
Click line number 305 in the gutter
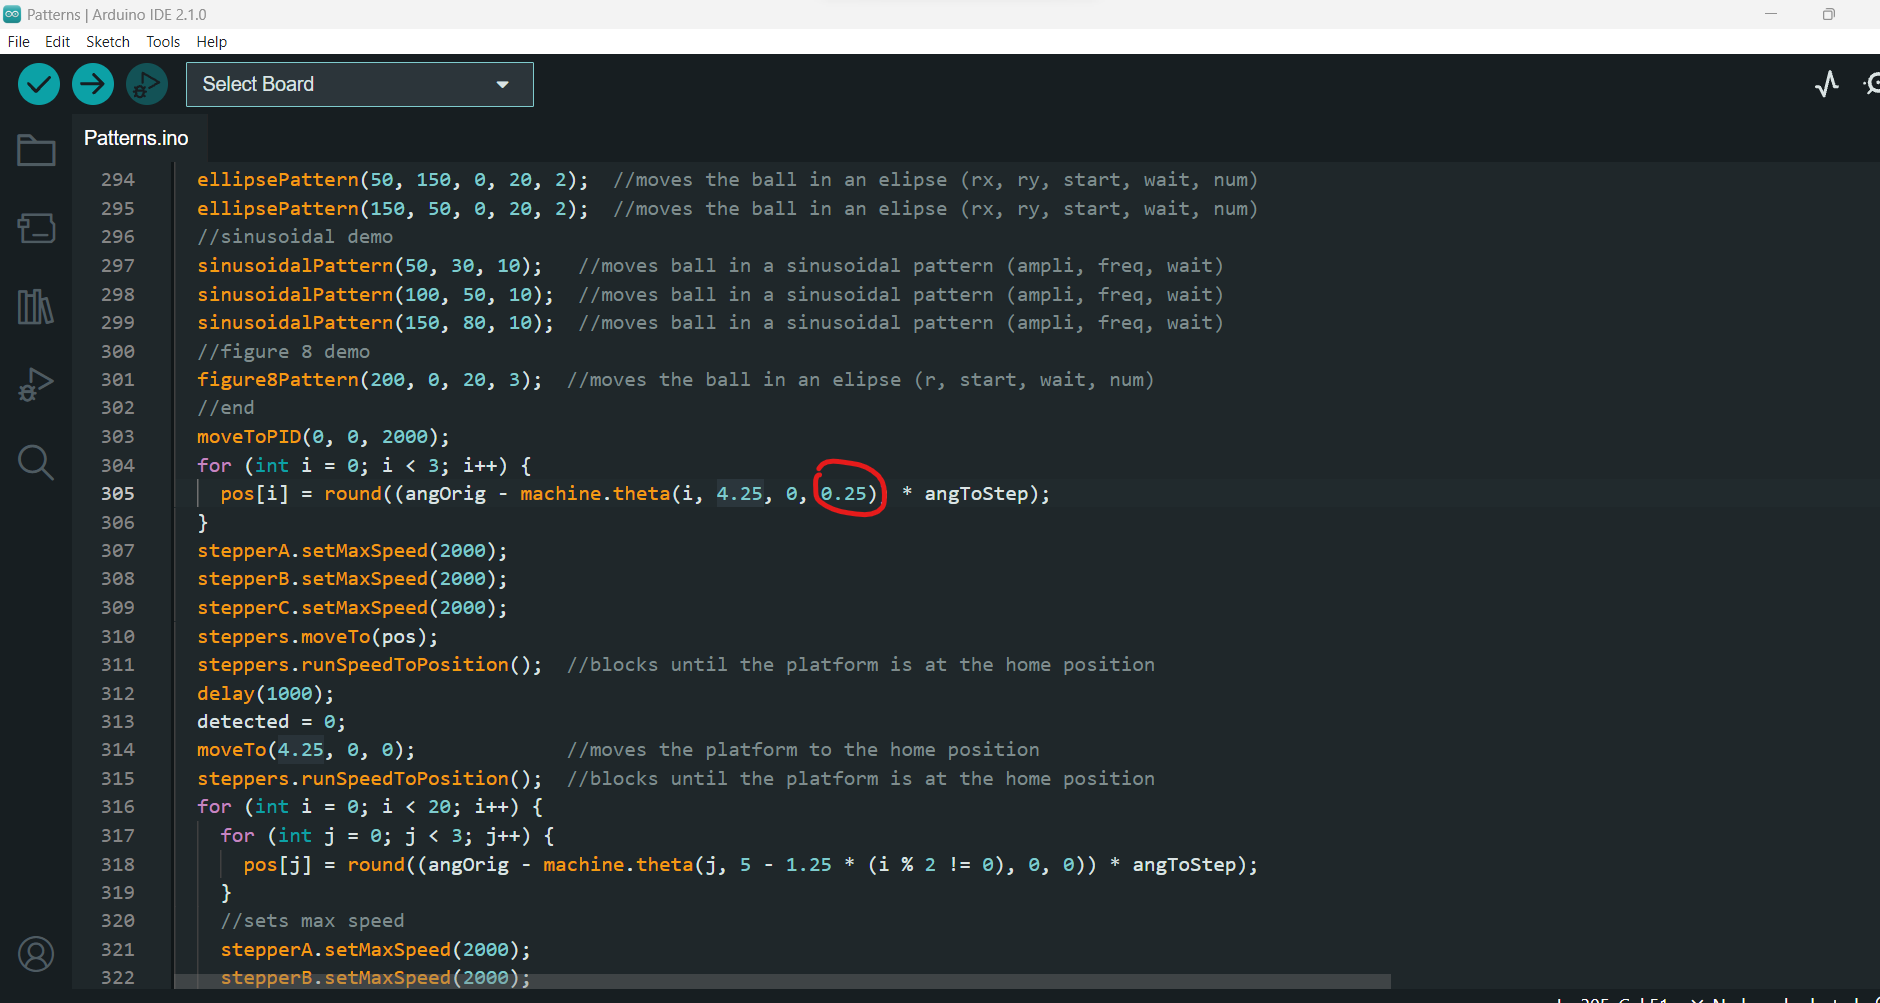(x=118, y=493)
